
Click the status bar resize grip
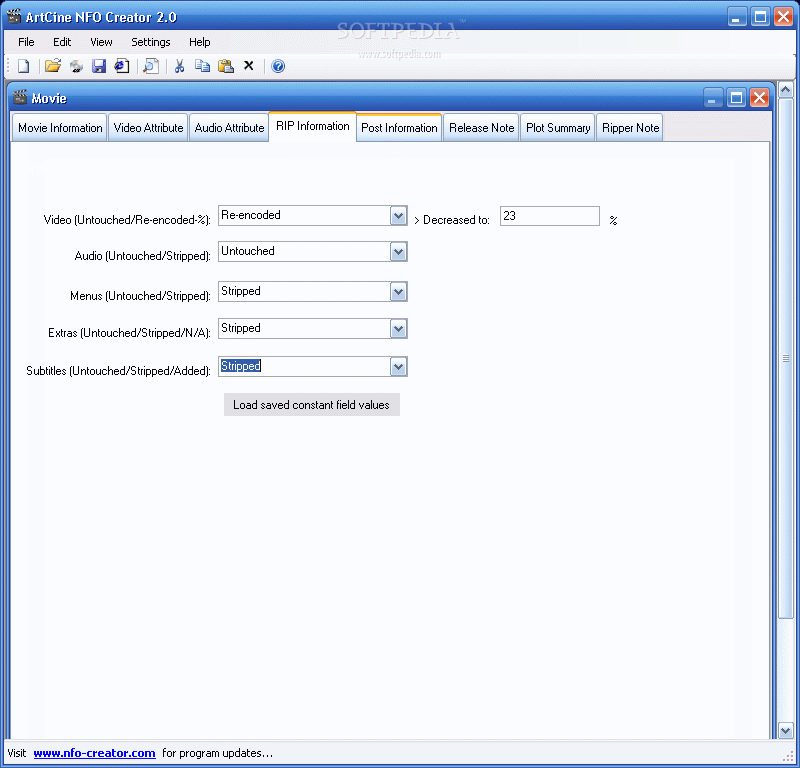click(x=789, y=756)
